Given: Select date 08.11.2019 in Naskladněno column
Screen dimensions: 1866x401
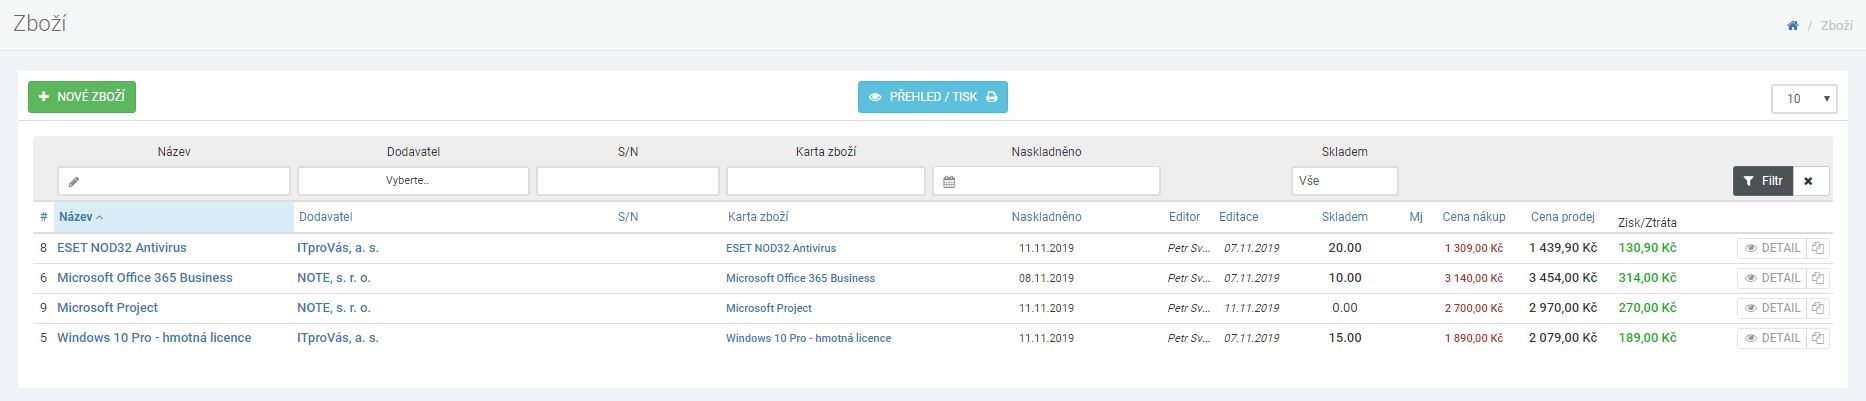Looking at the screenshot, I should coord(1046,278).
